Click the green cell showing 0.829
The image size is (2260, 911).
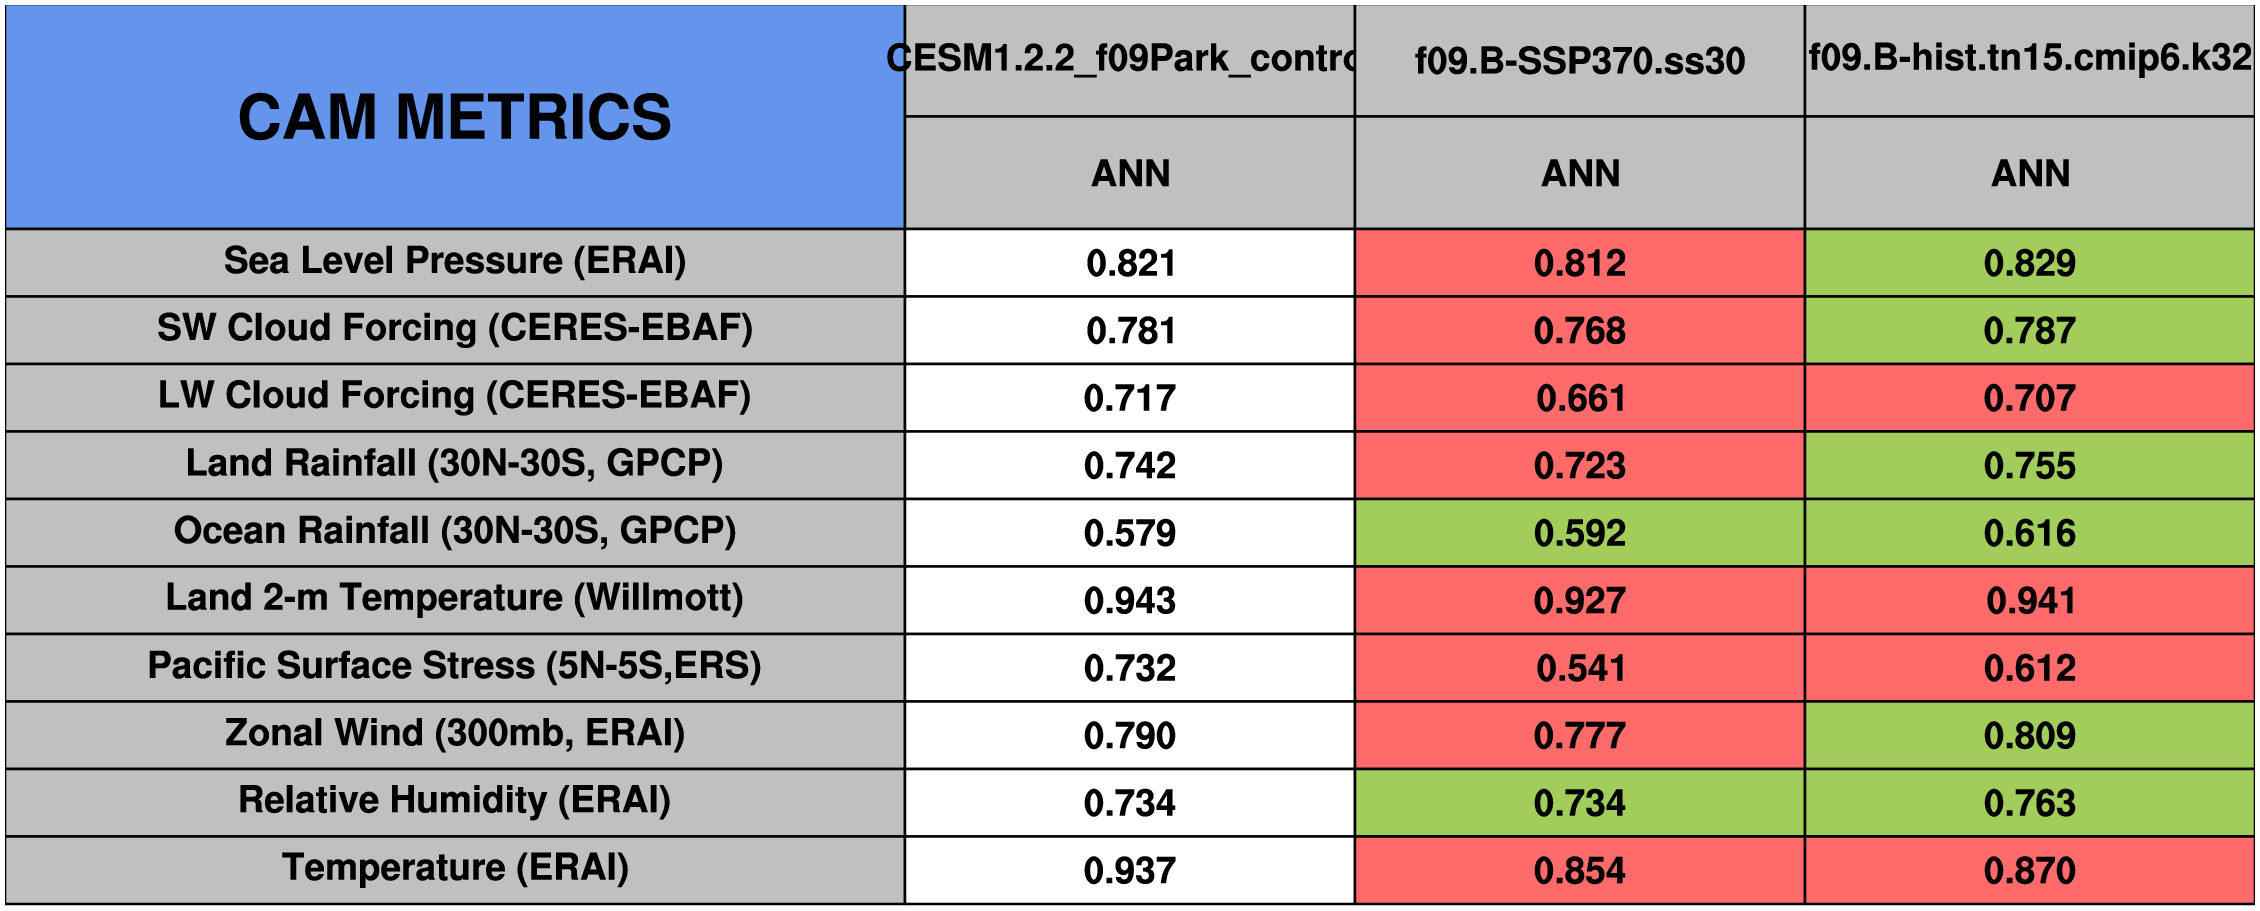(2029, 262)
